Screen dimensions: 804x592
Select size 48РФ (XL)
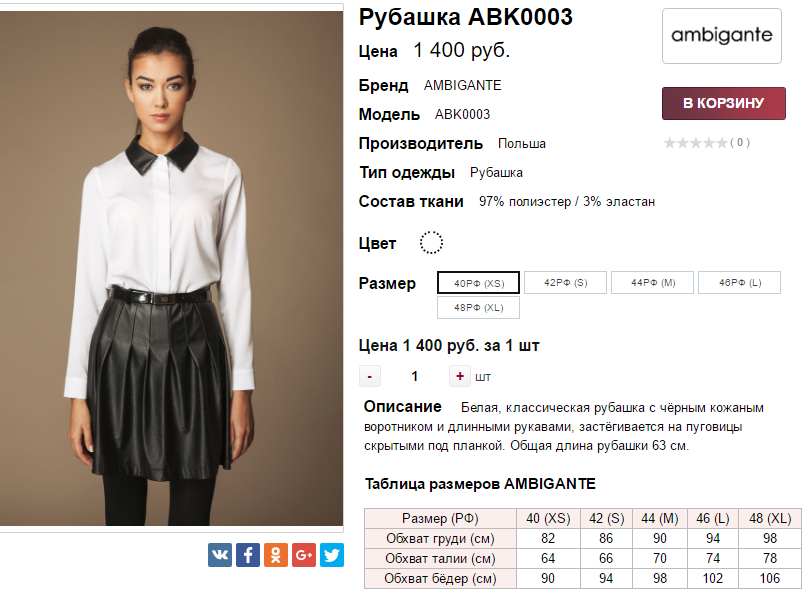pos(478,308)
